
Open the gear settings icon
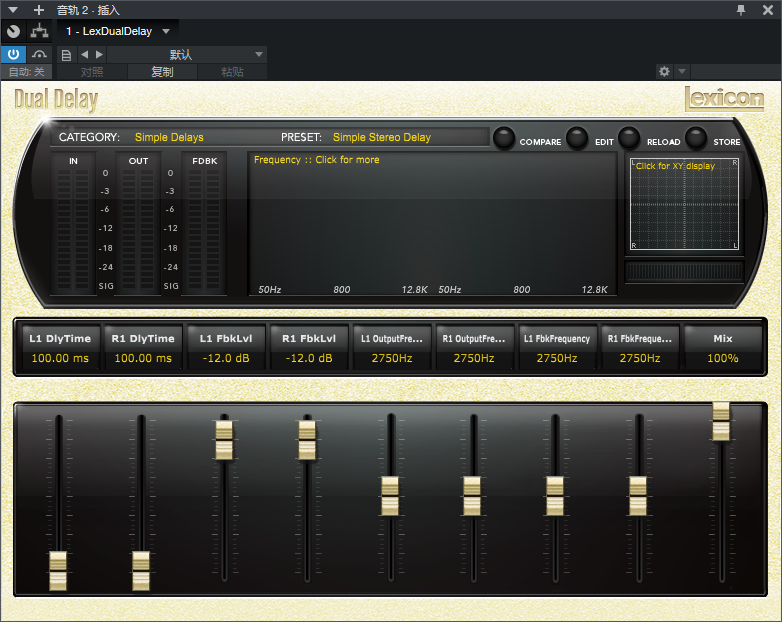pyautogui.click(x=664, y=71)
